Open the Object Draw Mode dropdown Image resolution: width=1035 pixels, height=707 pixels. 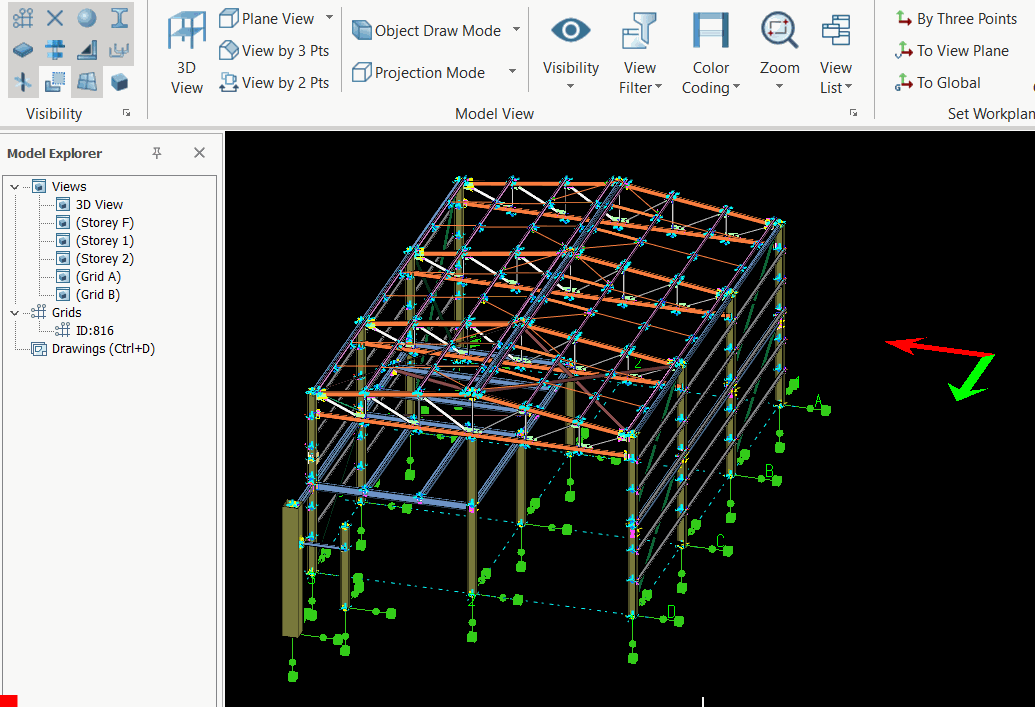coord(516,30)
